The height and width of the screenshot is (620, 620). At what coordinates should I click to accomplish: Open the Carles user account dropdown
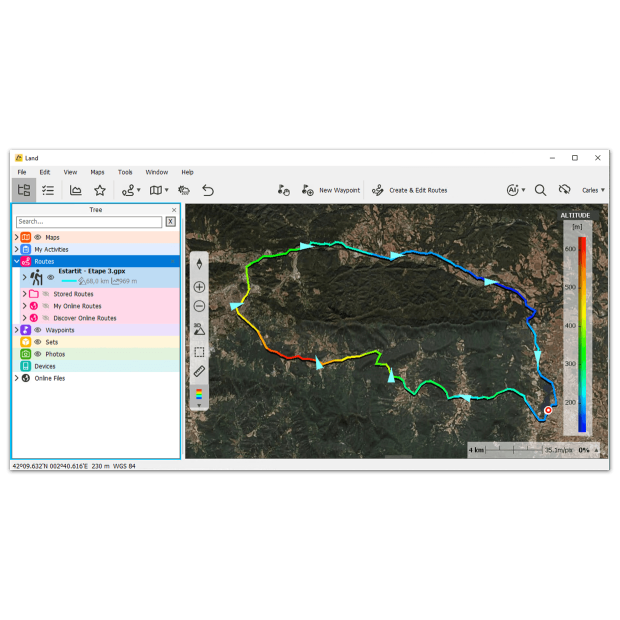pyautogui.click(x=593, y=190)
